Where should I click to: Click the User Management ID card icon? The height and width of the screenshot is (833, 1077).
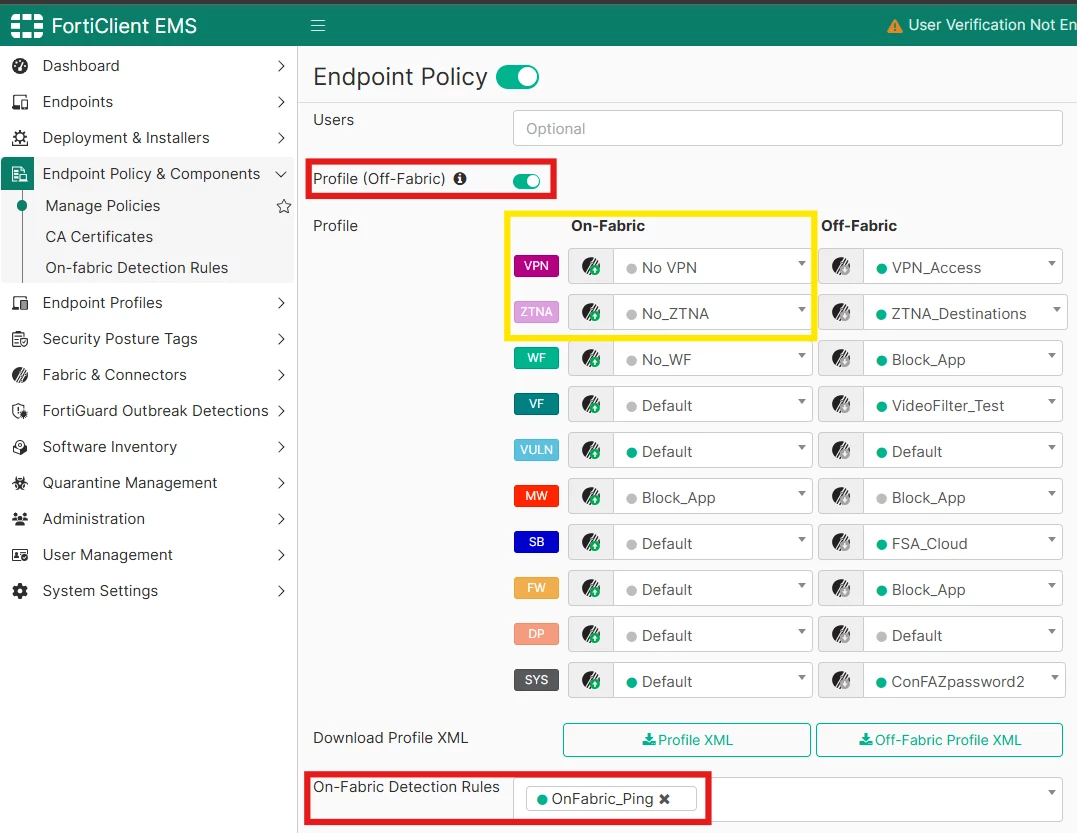[20, 555]
